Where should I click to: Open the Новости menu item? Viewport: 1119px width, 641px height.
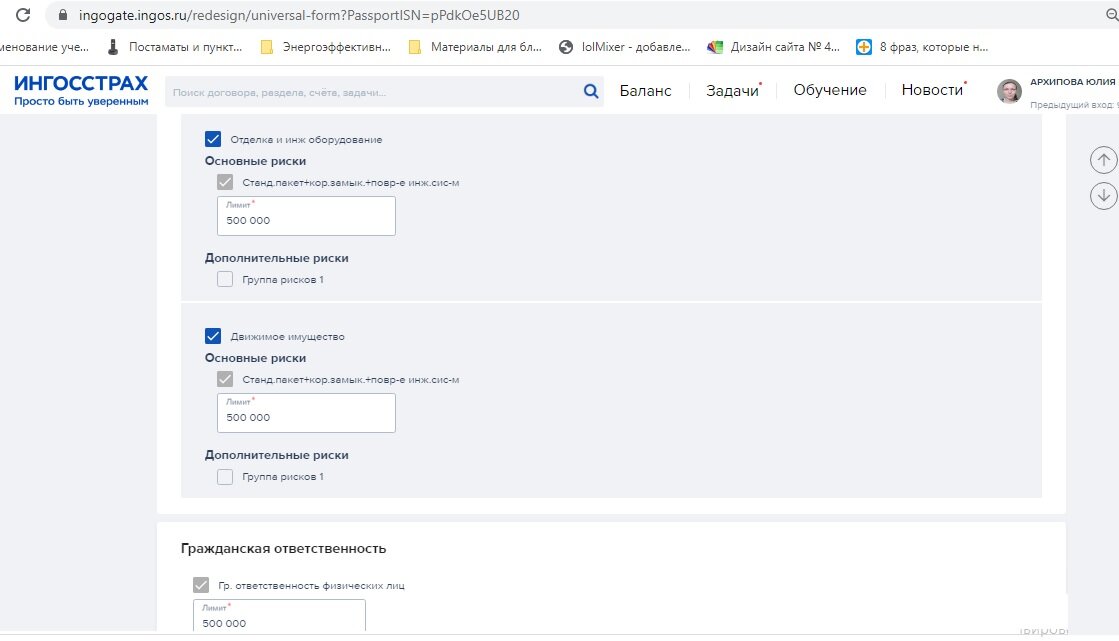pos(933,90)
